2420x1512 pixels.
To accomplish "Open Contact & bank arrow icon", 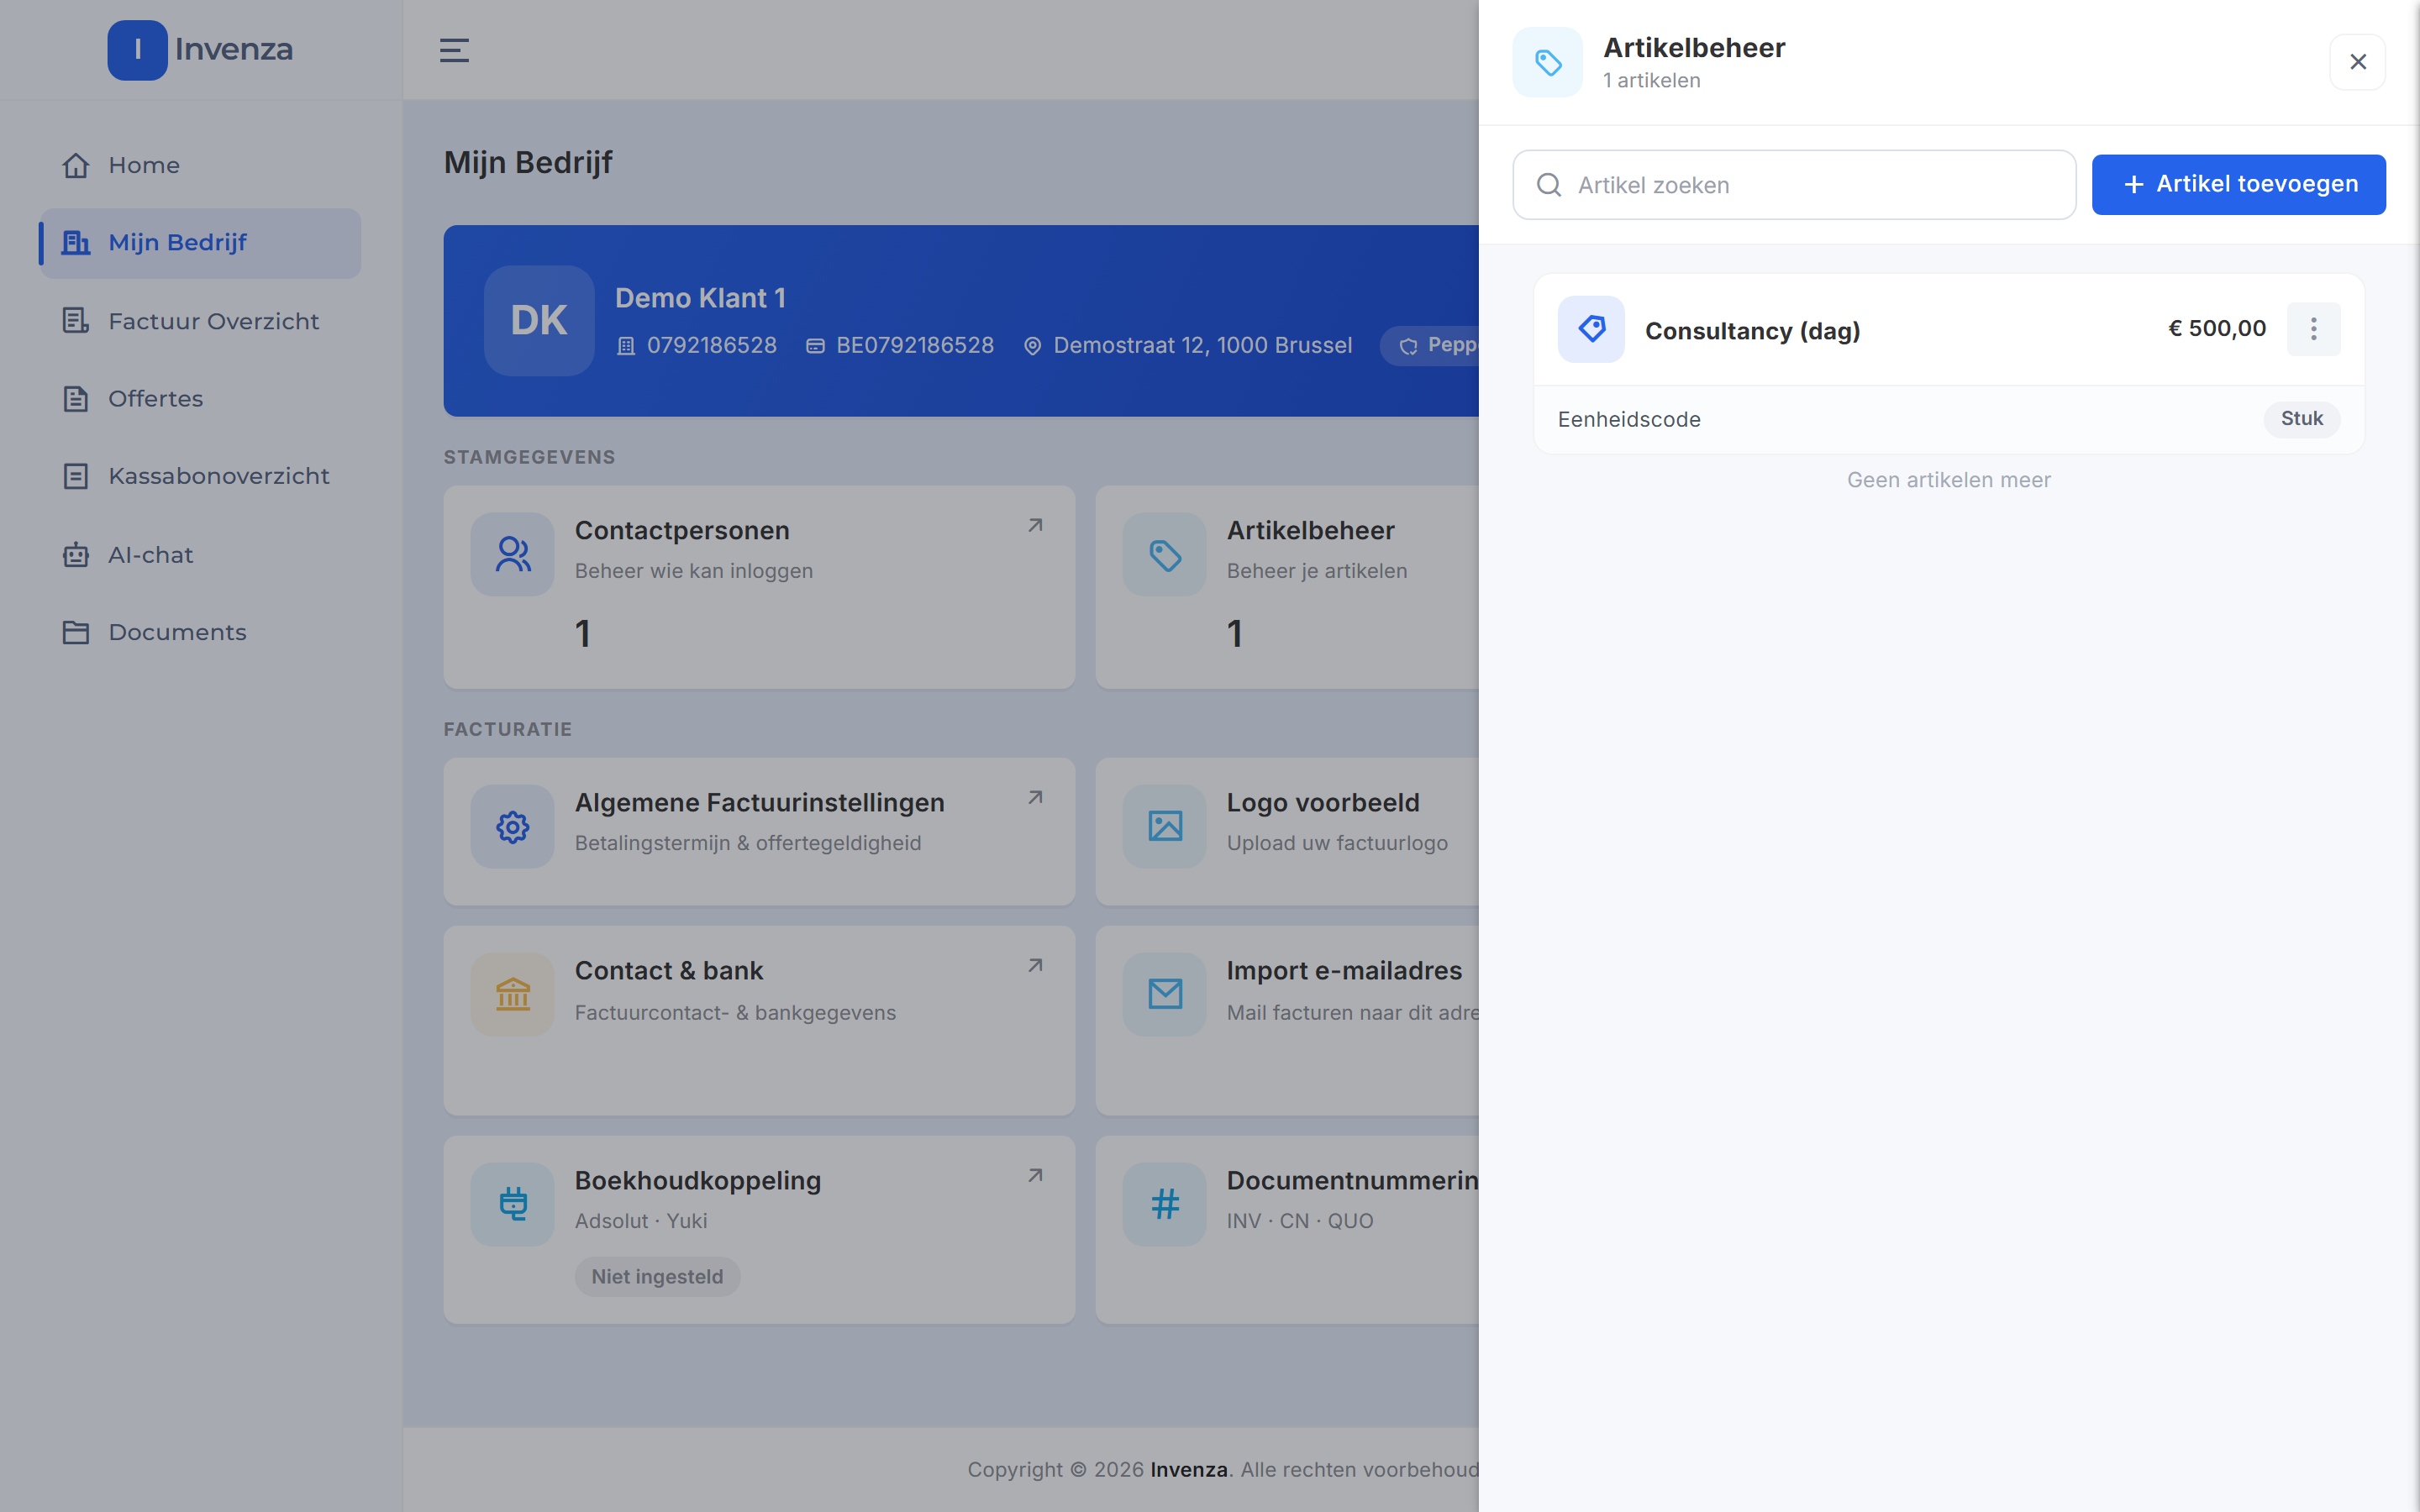I will point(1035,966).
